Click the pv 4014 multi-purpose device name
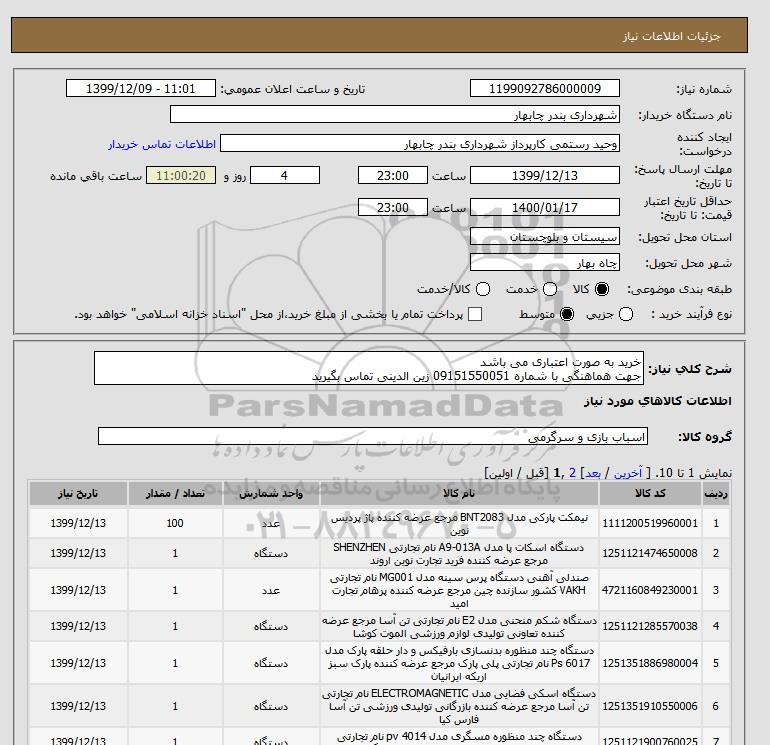Image resolution: width=770 pixels, height=745 pixels. (x=459, y=738)
